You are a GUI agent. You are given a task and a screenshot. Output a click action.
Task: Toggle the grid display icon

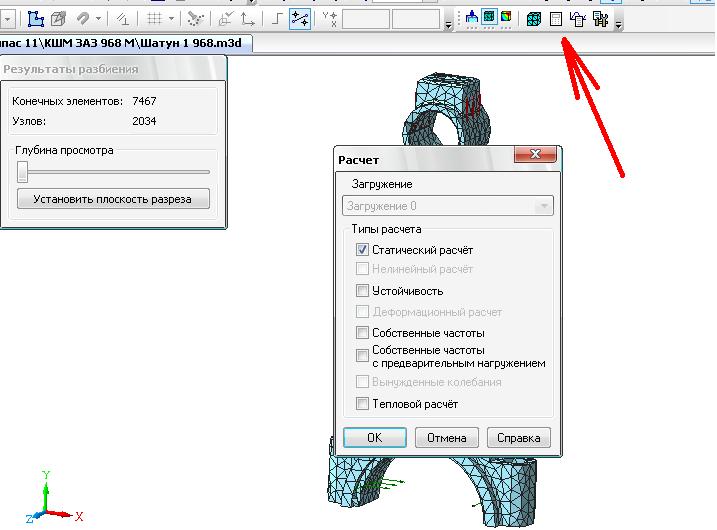155,19
